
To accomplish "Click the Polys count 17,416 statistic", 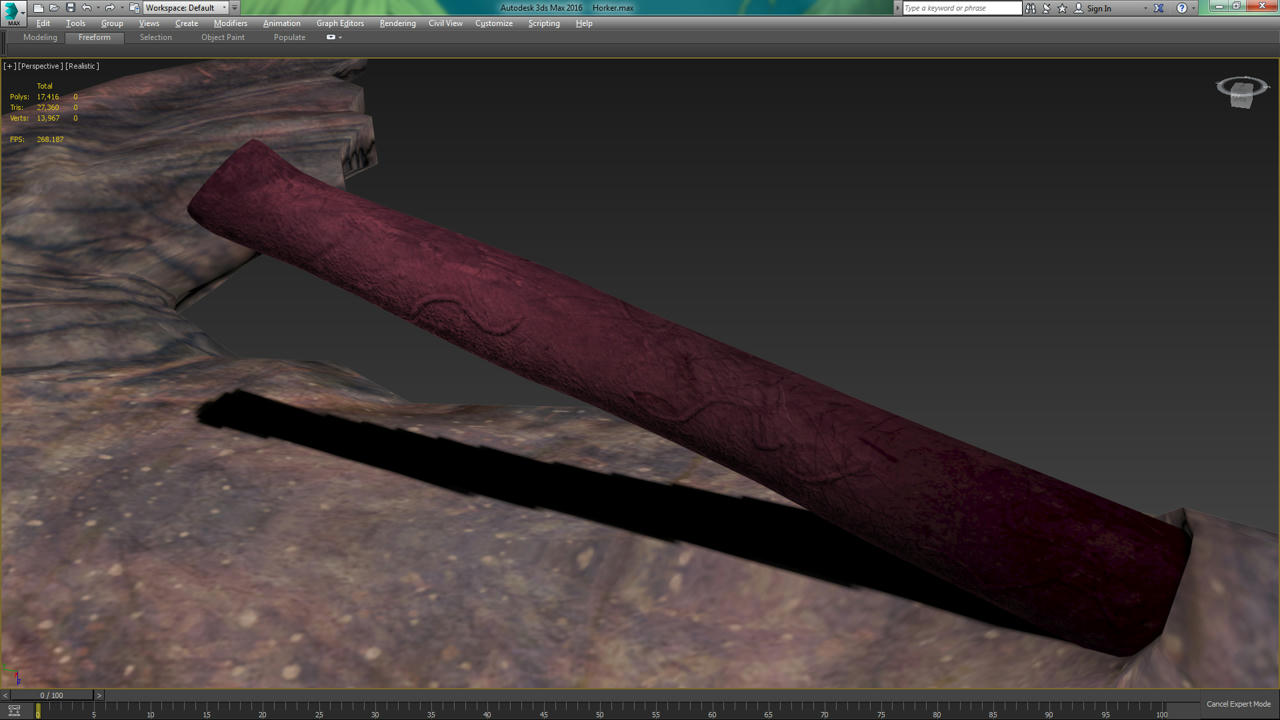I will 48,97.
